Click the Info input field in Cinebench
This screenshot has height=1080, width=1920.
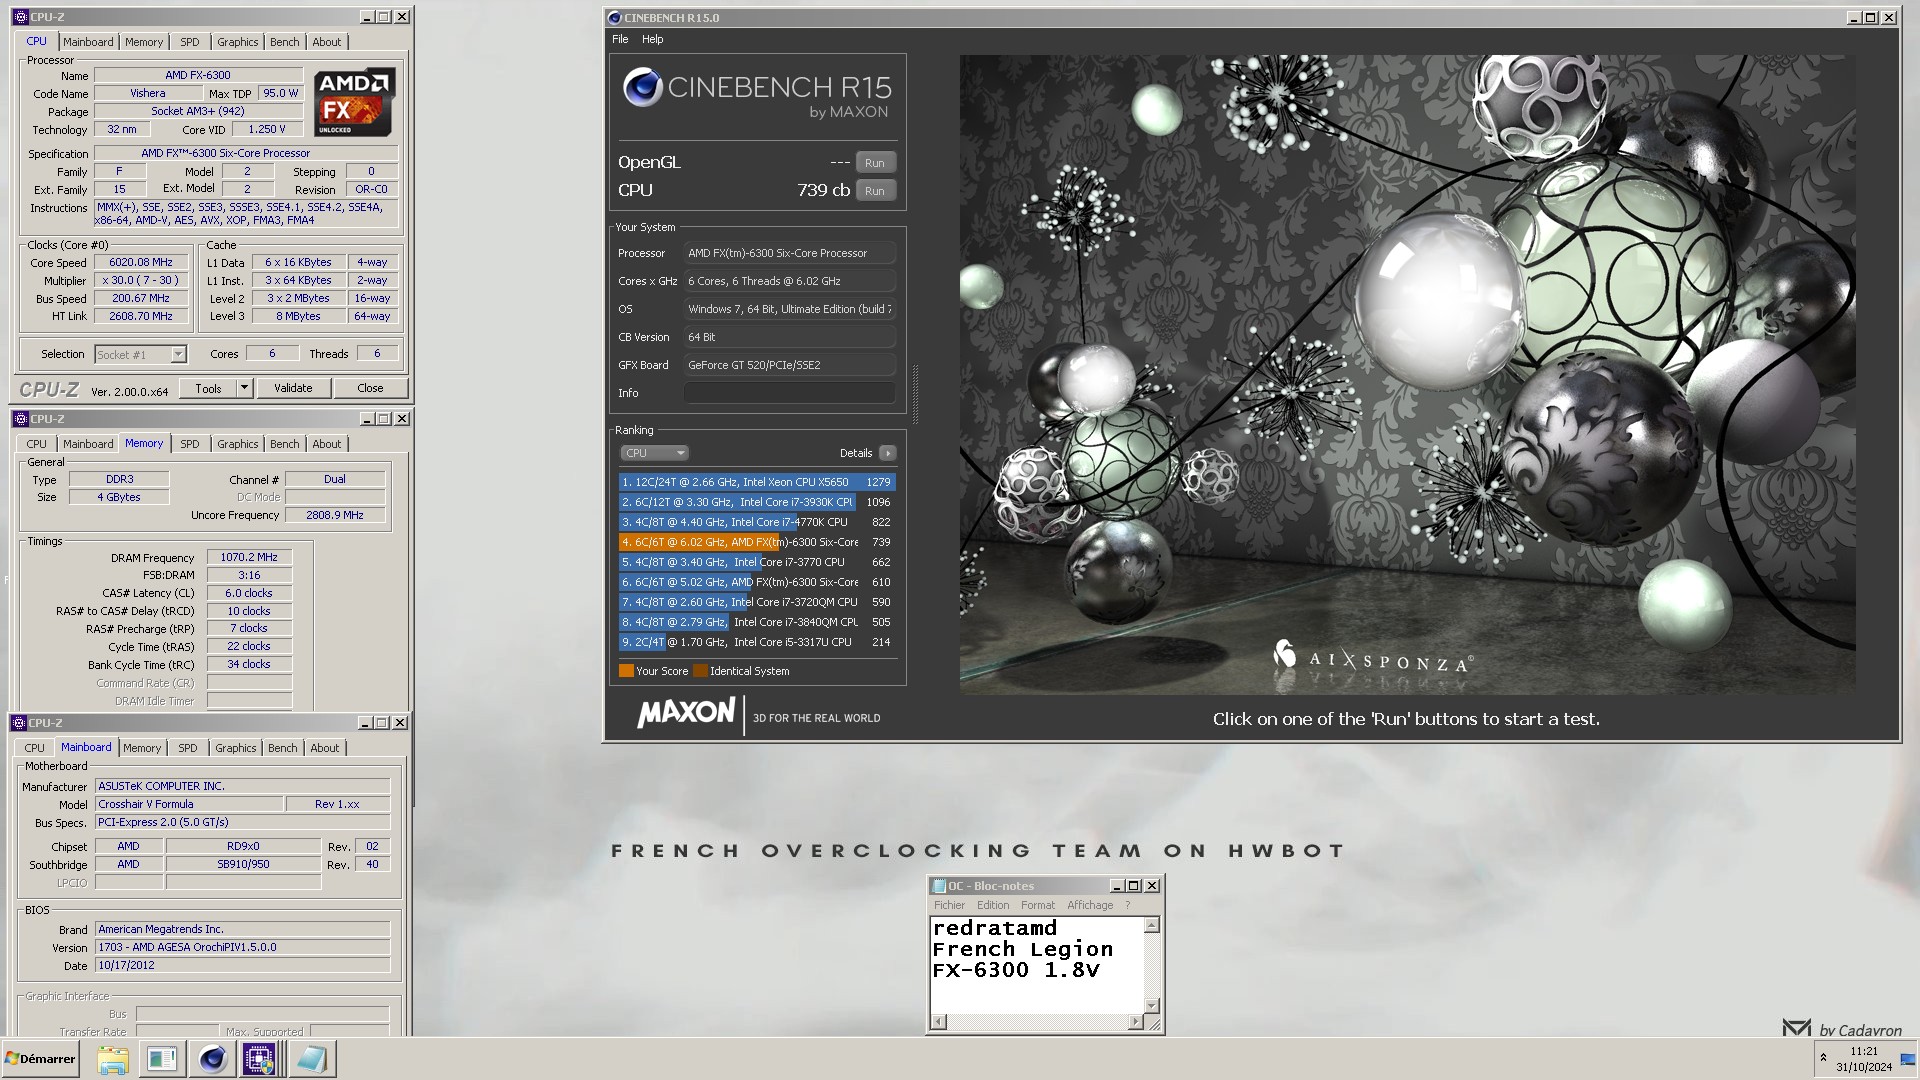789,393
